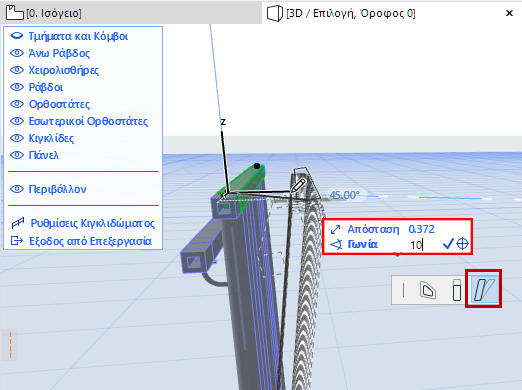Click the dashed orange panel handle
The image size is (522, 390).
point(10,345)
